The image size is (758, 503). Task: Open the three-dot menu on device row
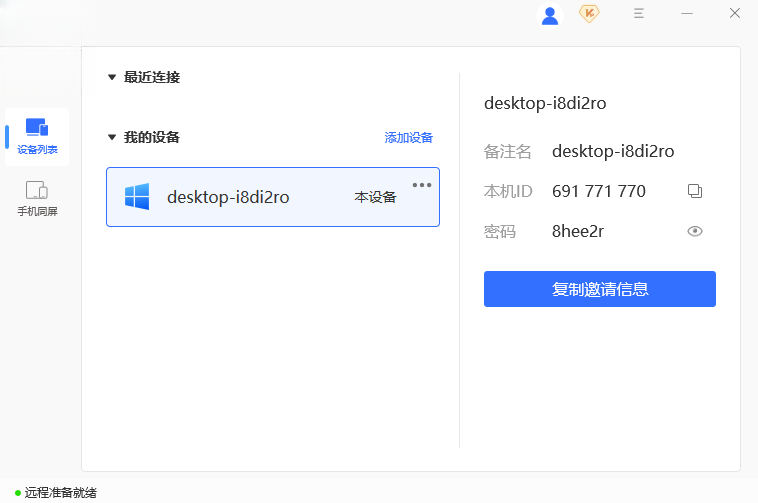tap(422, 185)
